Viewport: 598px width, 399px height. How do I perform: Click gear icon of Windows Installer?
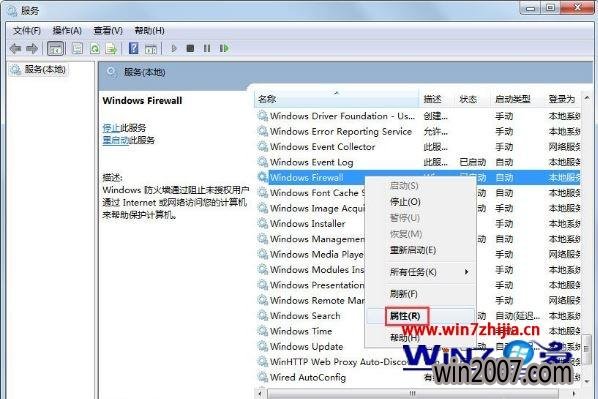click(x=262, y=223)
